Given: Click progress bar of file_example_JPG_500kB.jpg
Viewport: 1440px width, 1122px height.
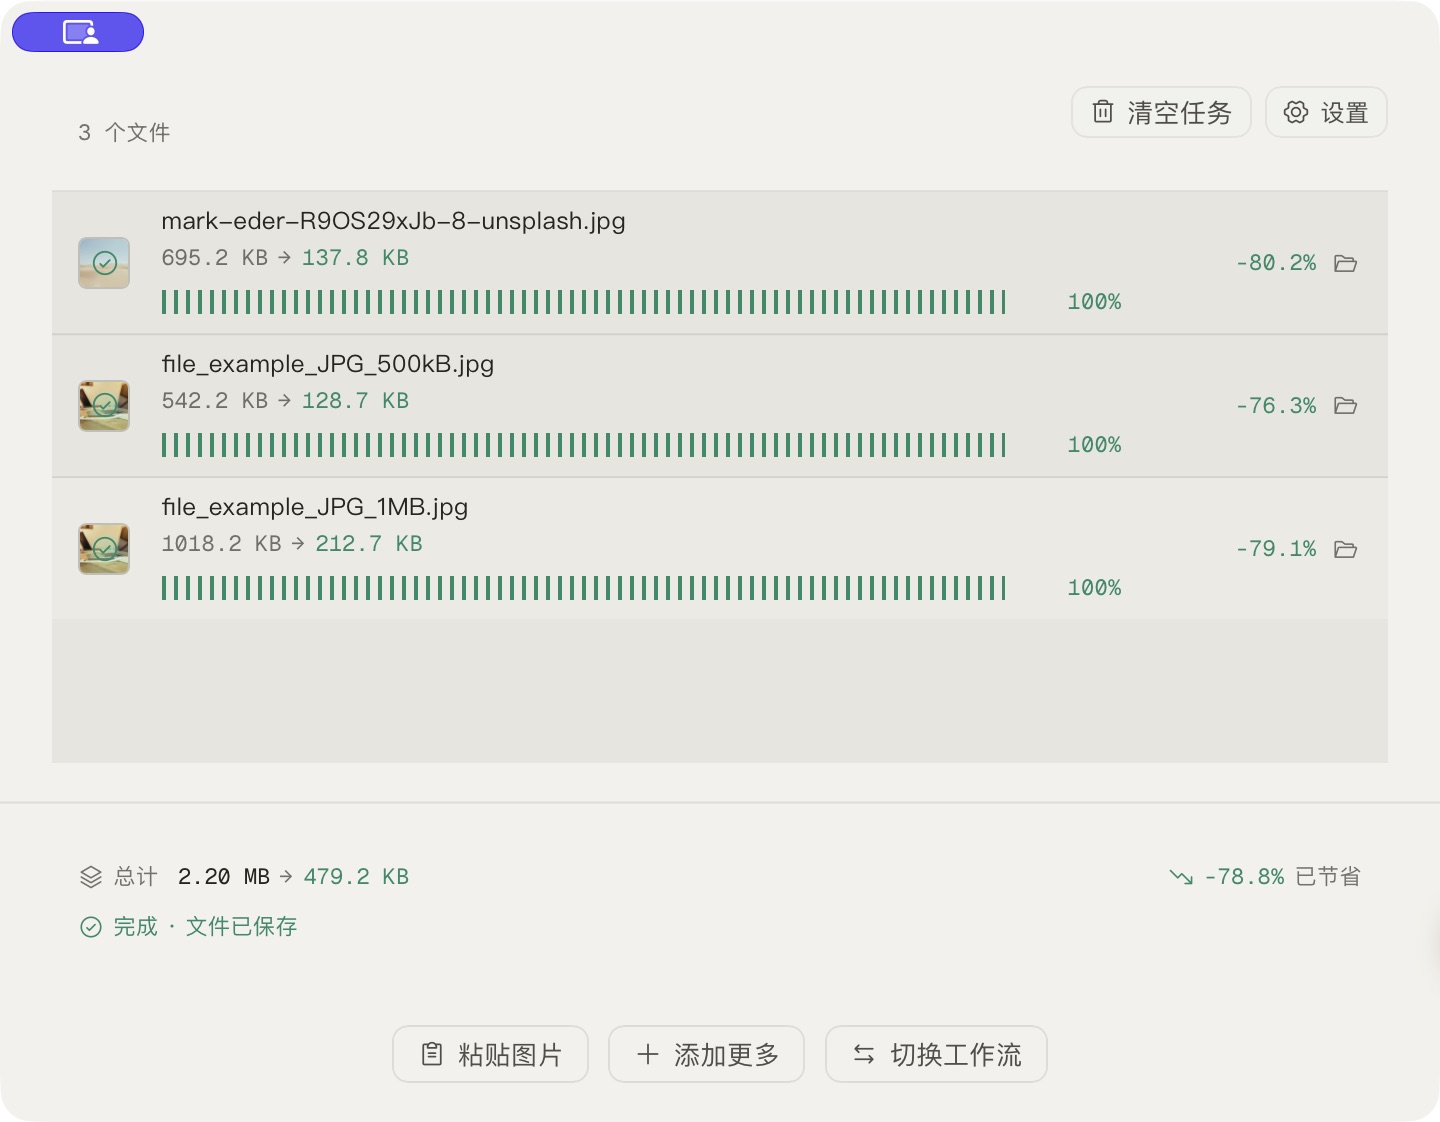Looking at the screenshot, I should point(584,445).
